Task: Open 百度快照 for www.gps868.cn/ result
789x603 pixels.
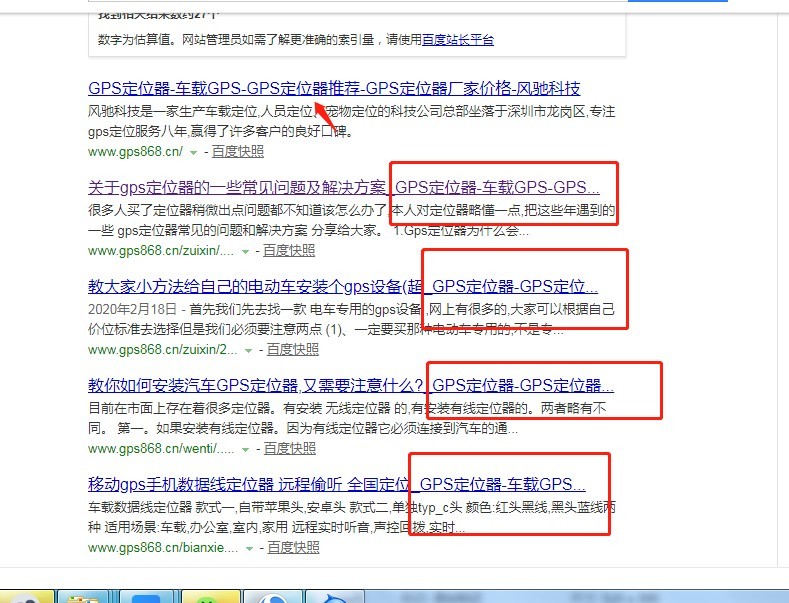Action: click(238, 152)
